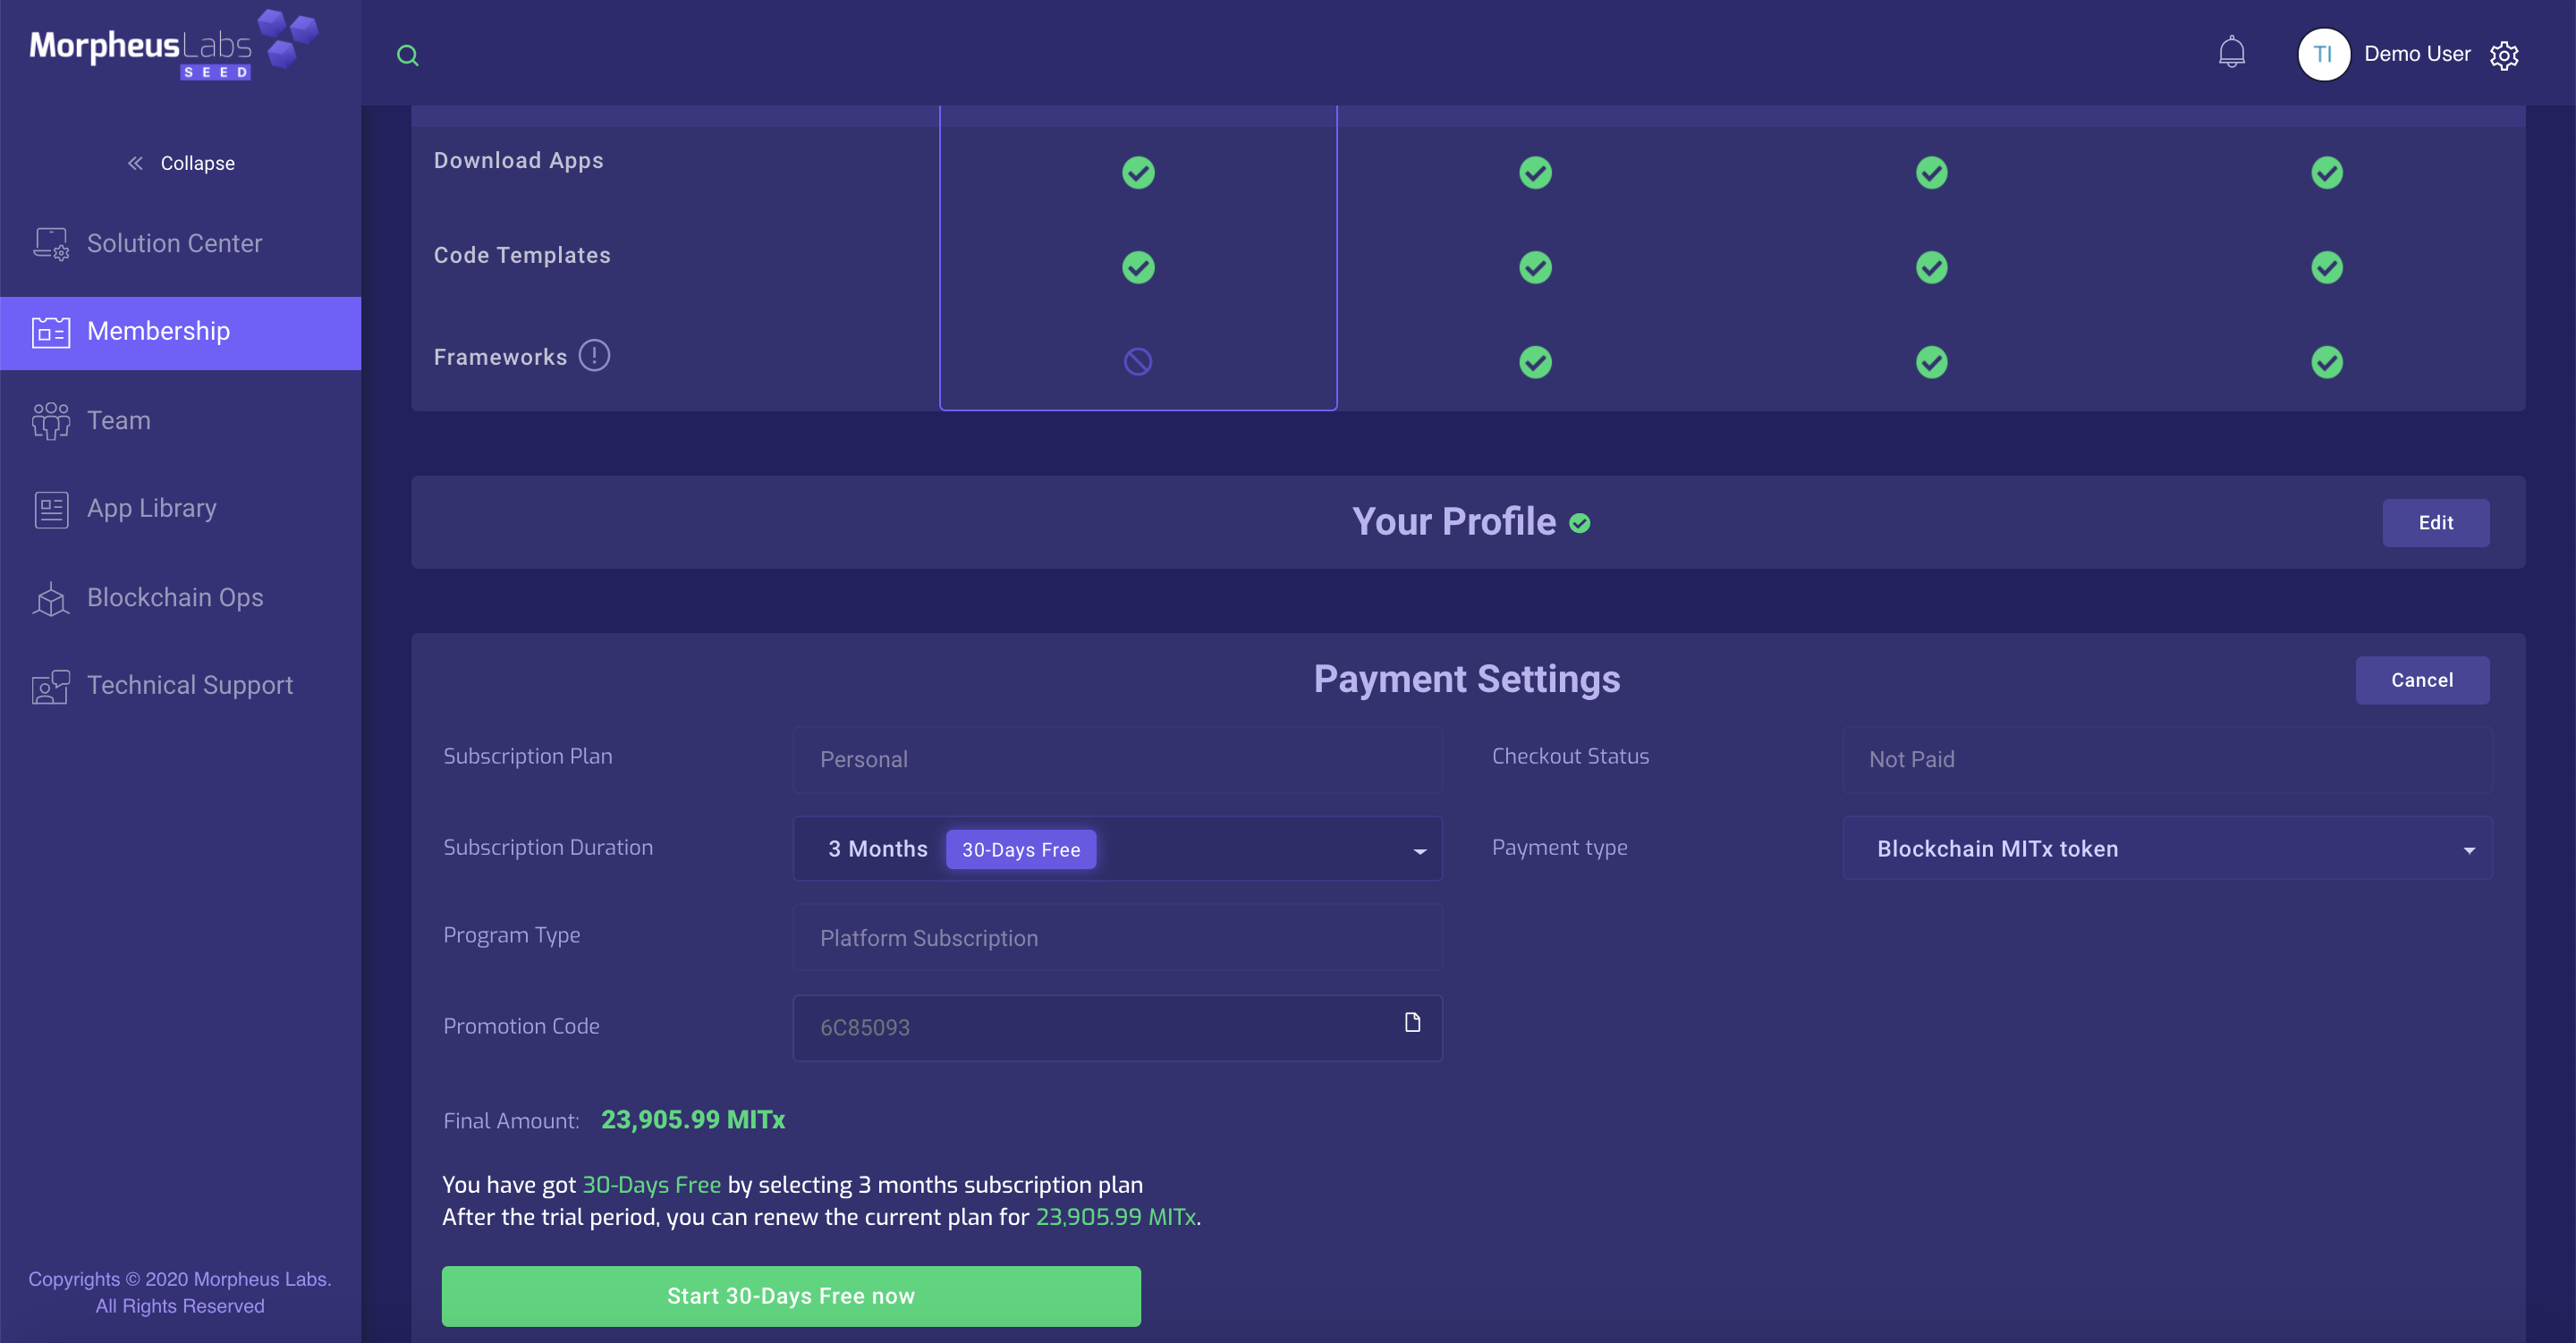This screenshot has width=2576, height=1343.
Task: Click the search magnifier icon
Action: (407, 55)
